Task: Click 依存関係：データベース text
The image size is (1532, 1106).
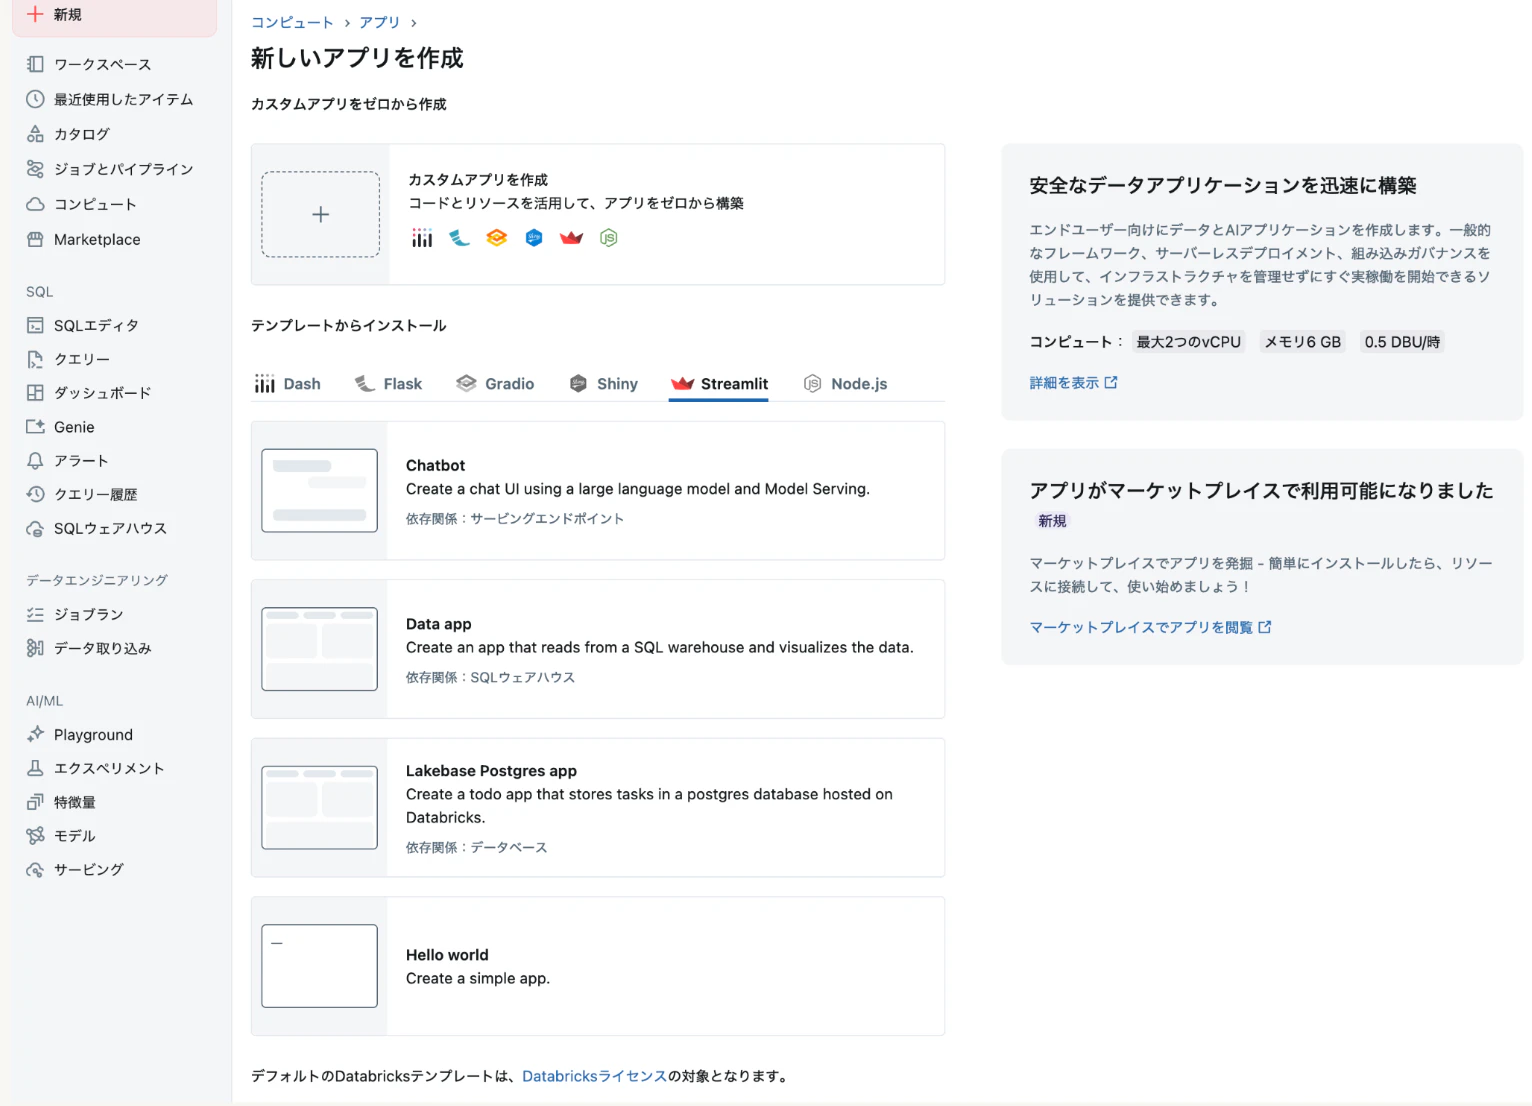Action: (476, 847)
